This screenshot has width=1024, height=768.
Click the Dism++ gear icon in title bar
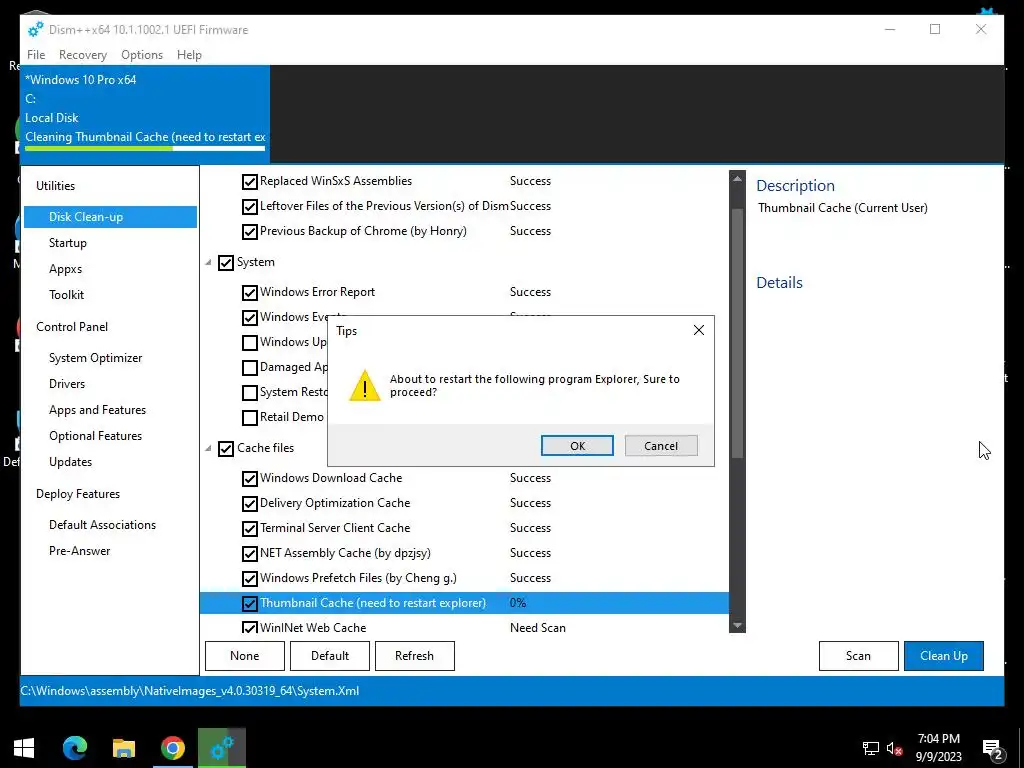[35, 29]
